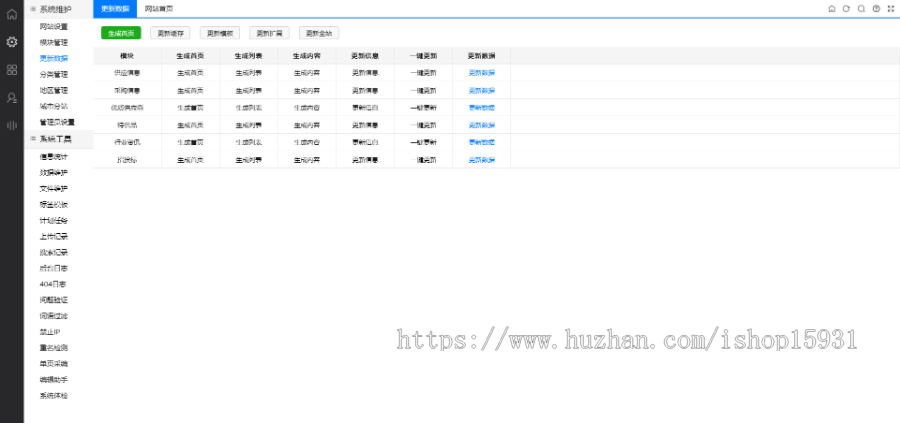Click the home icon at the top right
Image resolution: width=900 pixels, height=423 pixels.
tap(832, 9)
